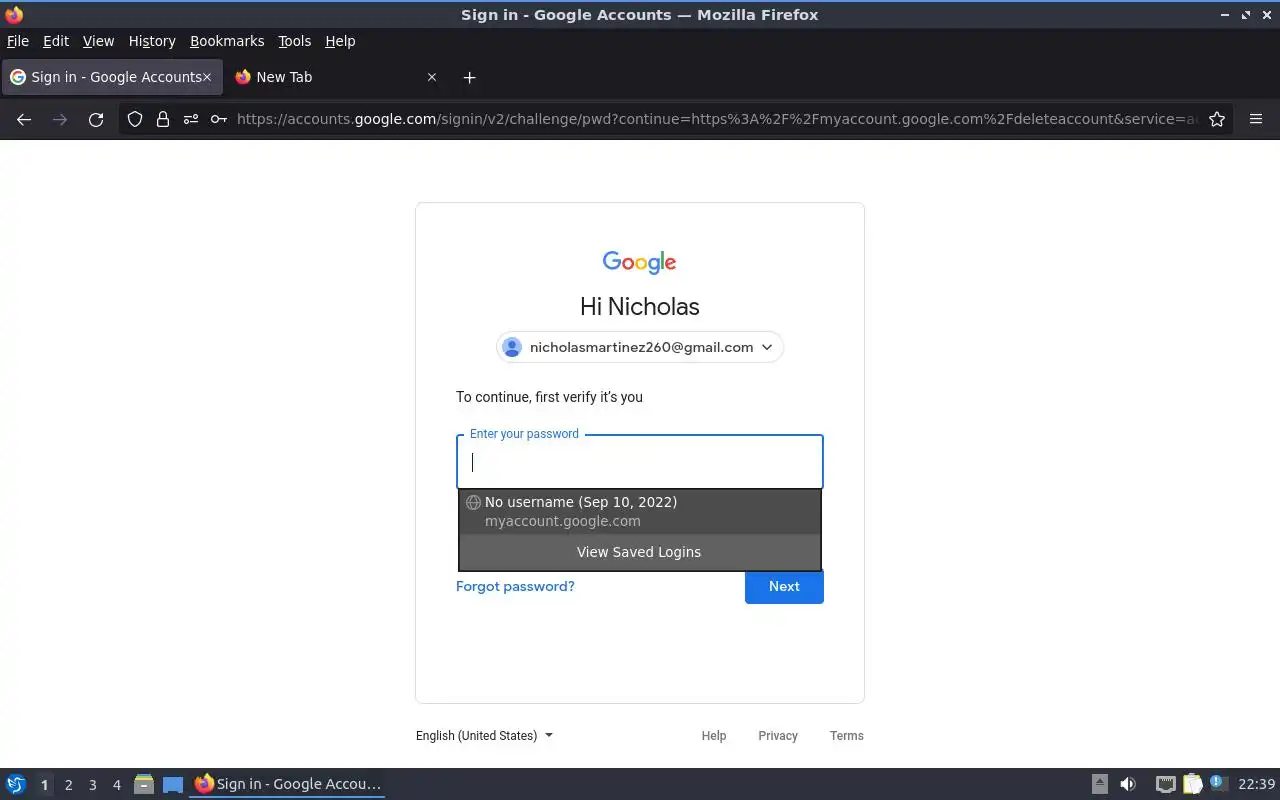
Task: Switch to the New Tab tab
Action: click(x=335, y=77)
